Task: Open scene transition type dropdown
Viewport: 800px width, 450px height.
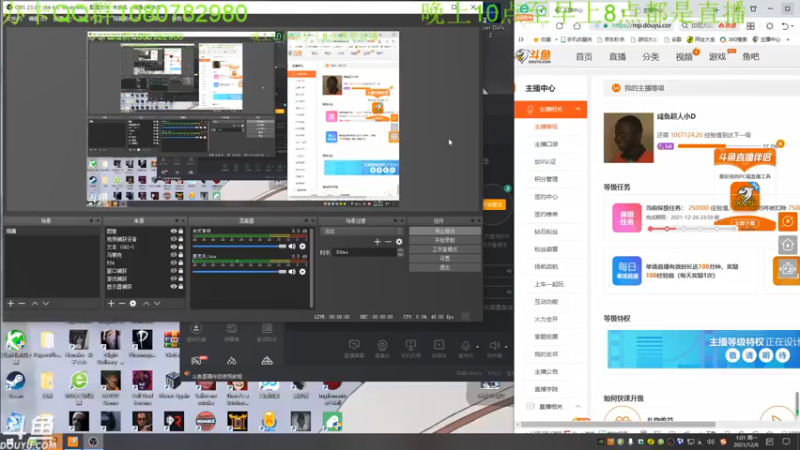Action: coord(362,231)
